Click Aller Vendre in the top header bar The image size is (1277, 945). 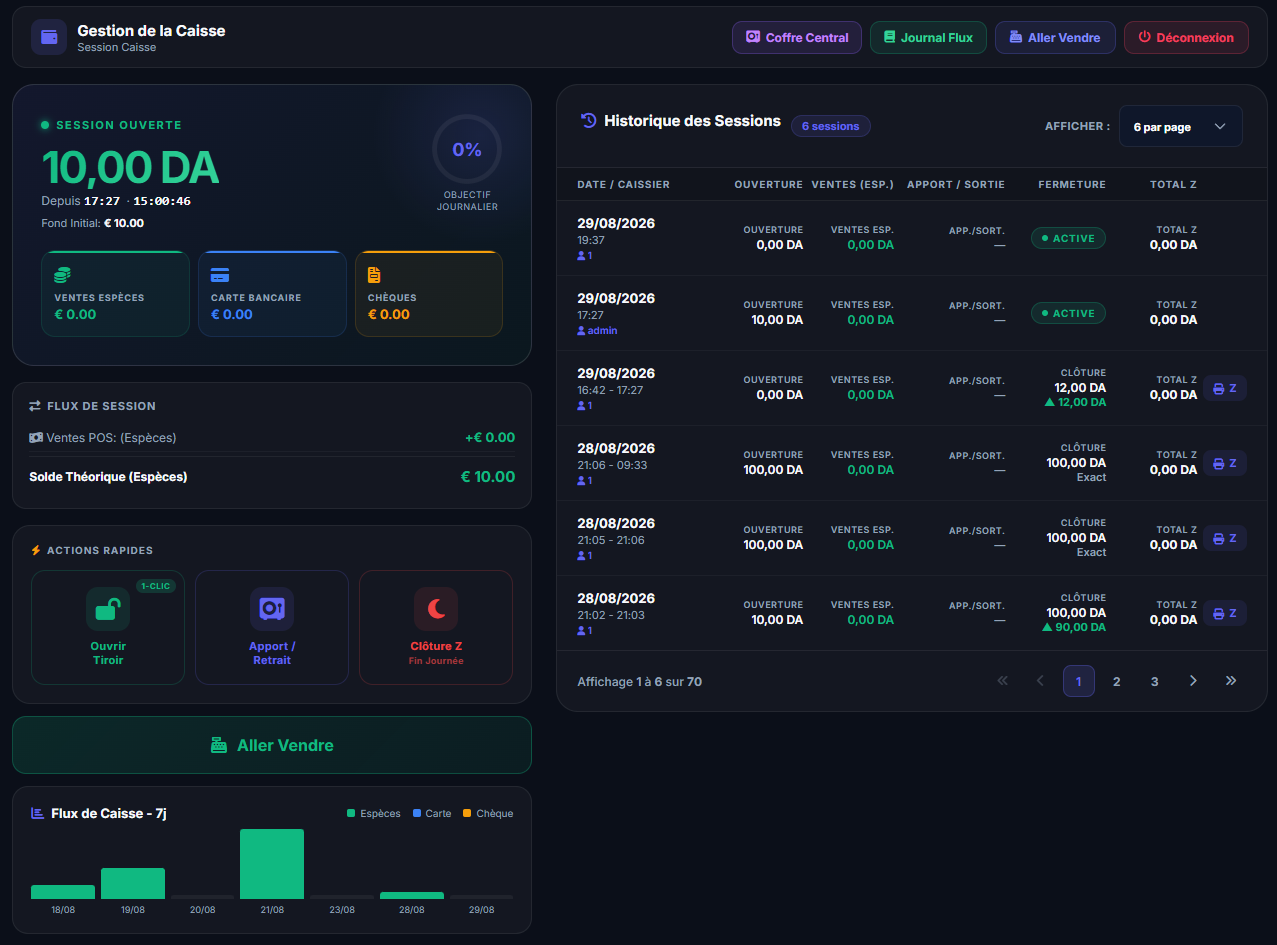1055,38
